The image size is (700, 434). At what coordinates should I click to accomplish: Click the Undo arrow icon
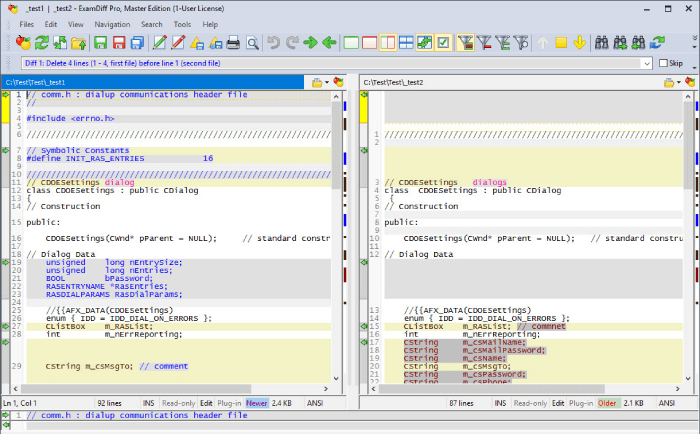(x=273, y=43)
